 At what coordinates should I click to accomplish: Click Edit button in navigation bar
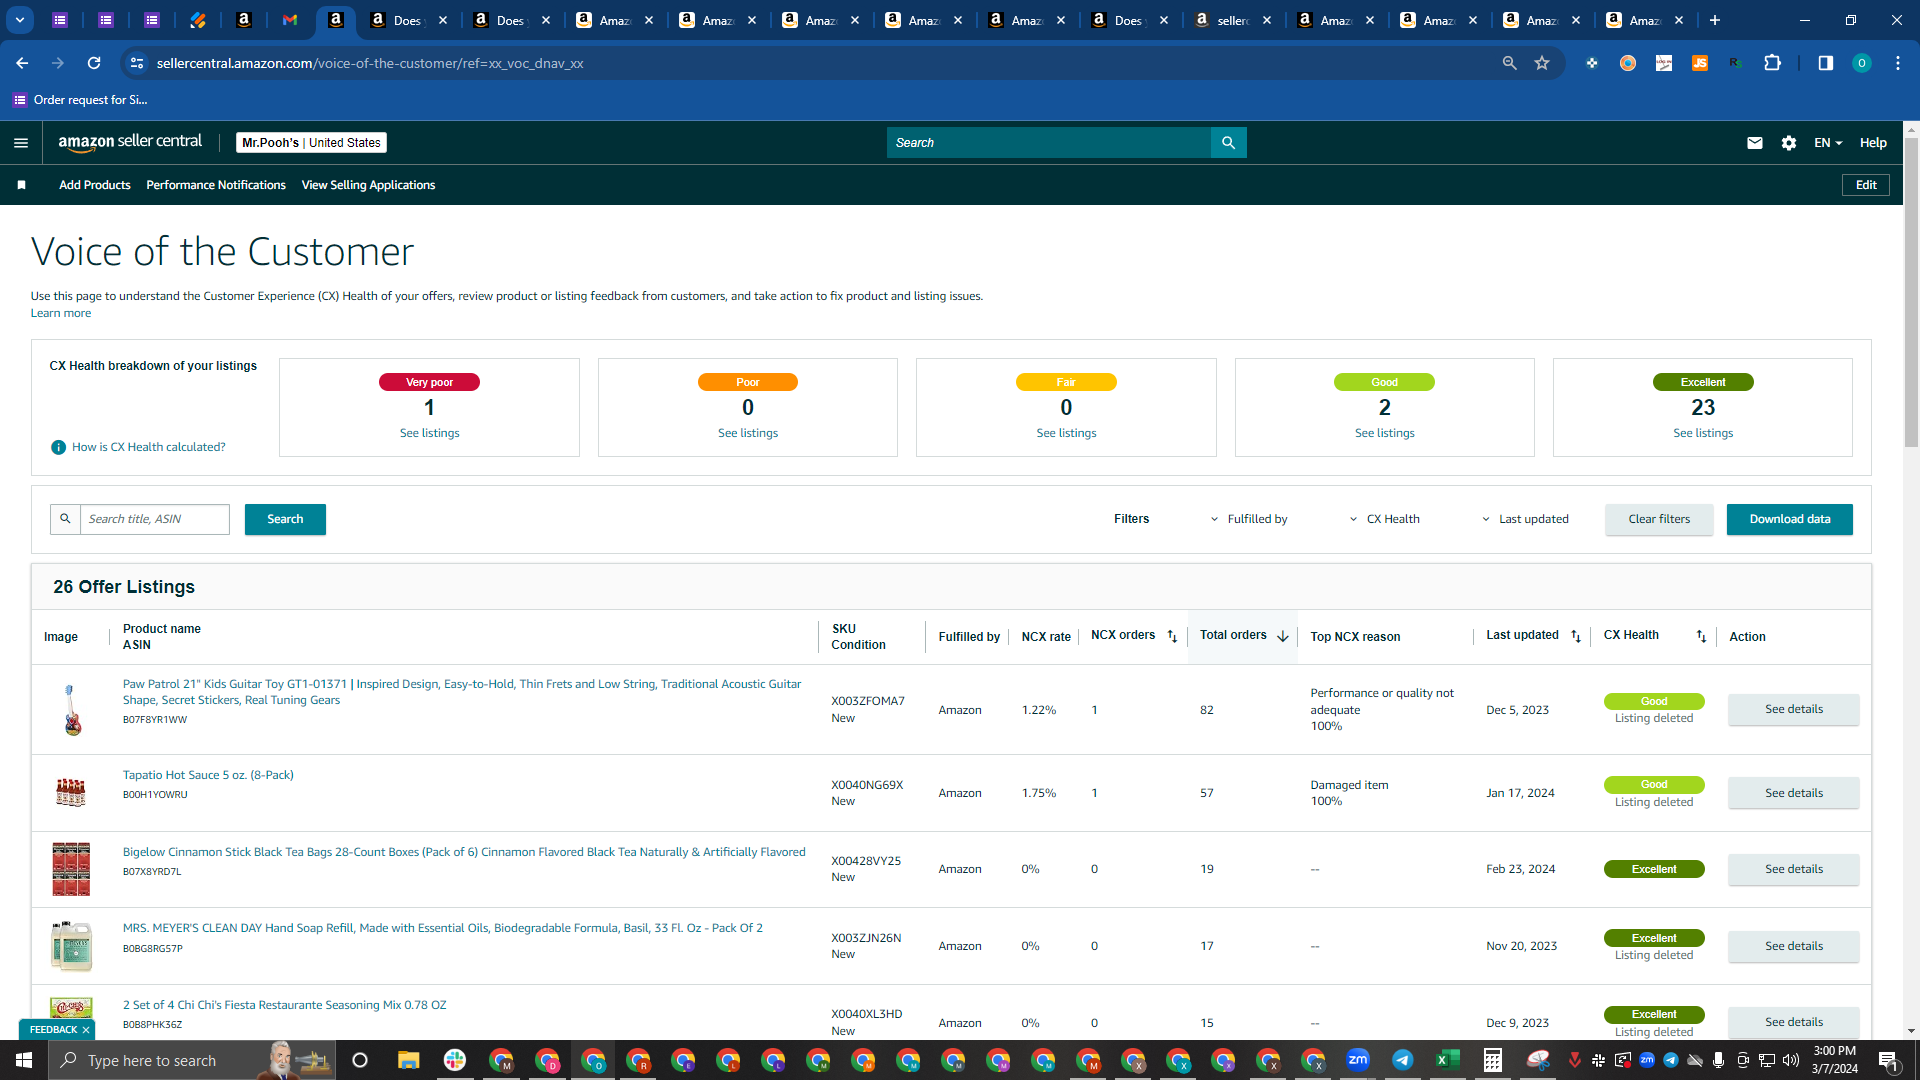point(1866,185)
